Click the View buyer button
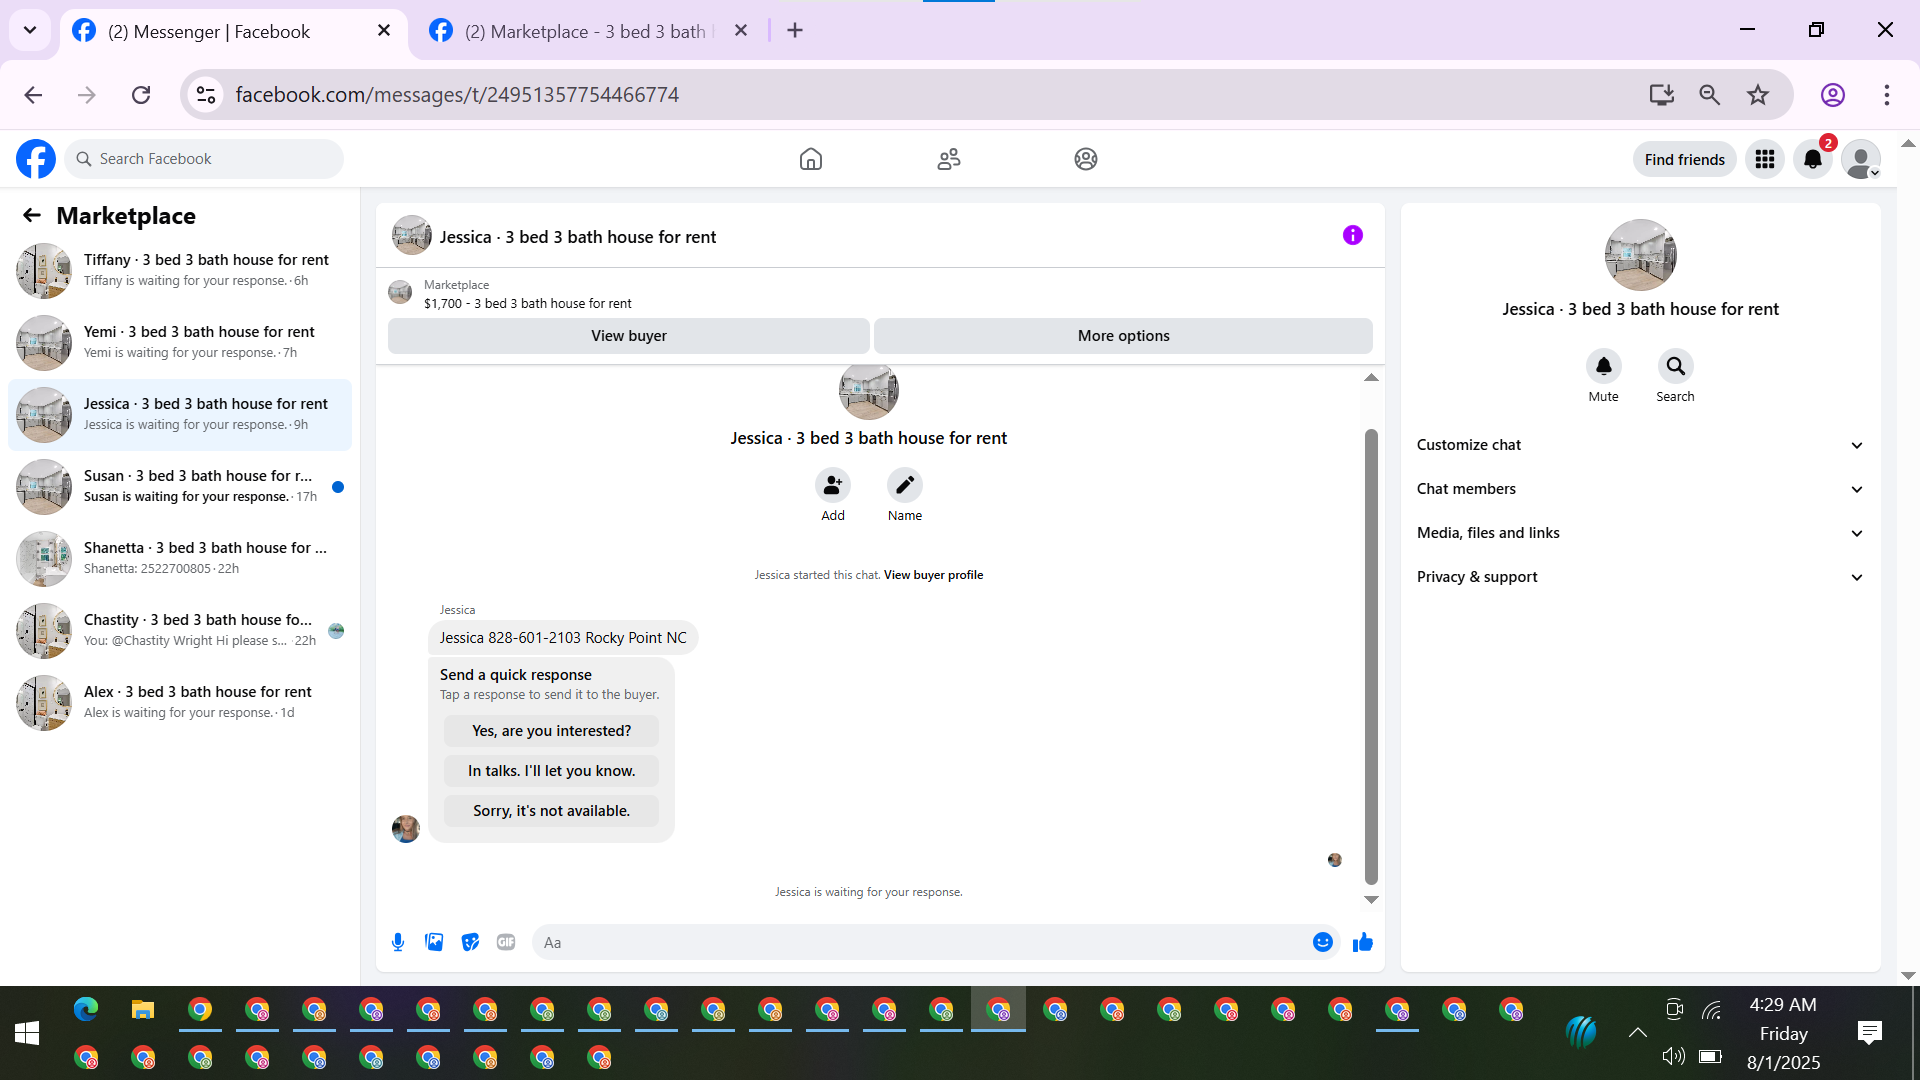 [x=628, y=336]
